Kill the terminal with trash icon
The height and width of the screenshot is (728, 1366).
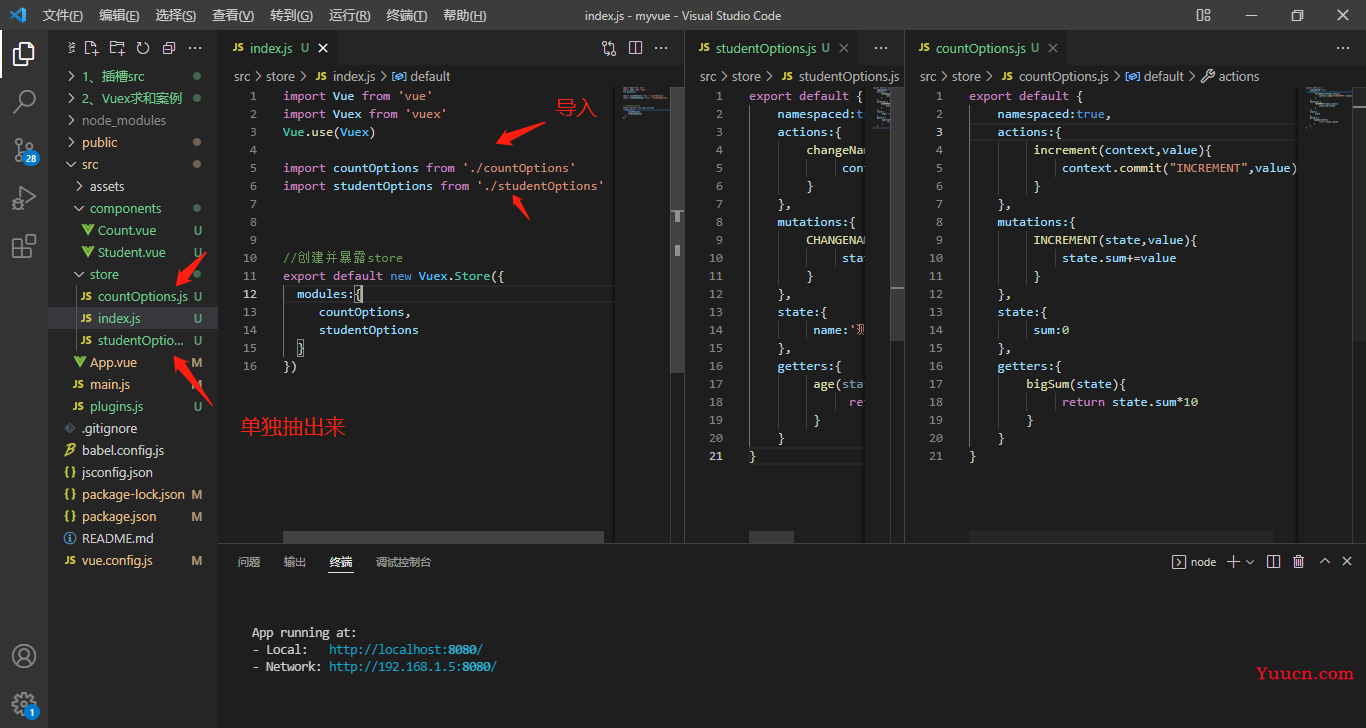1299,562
